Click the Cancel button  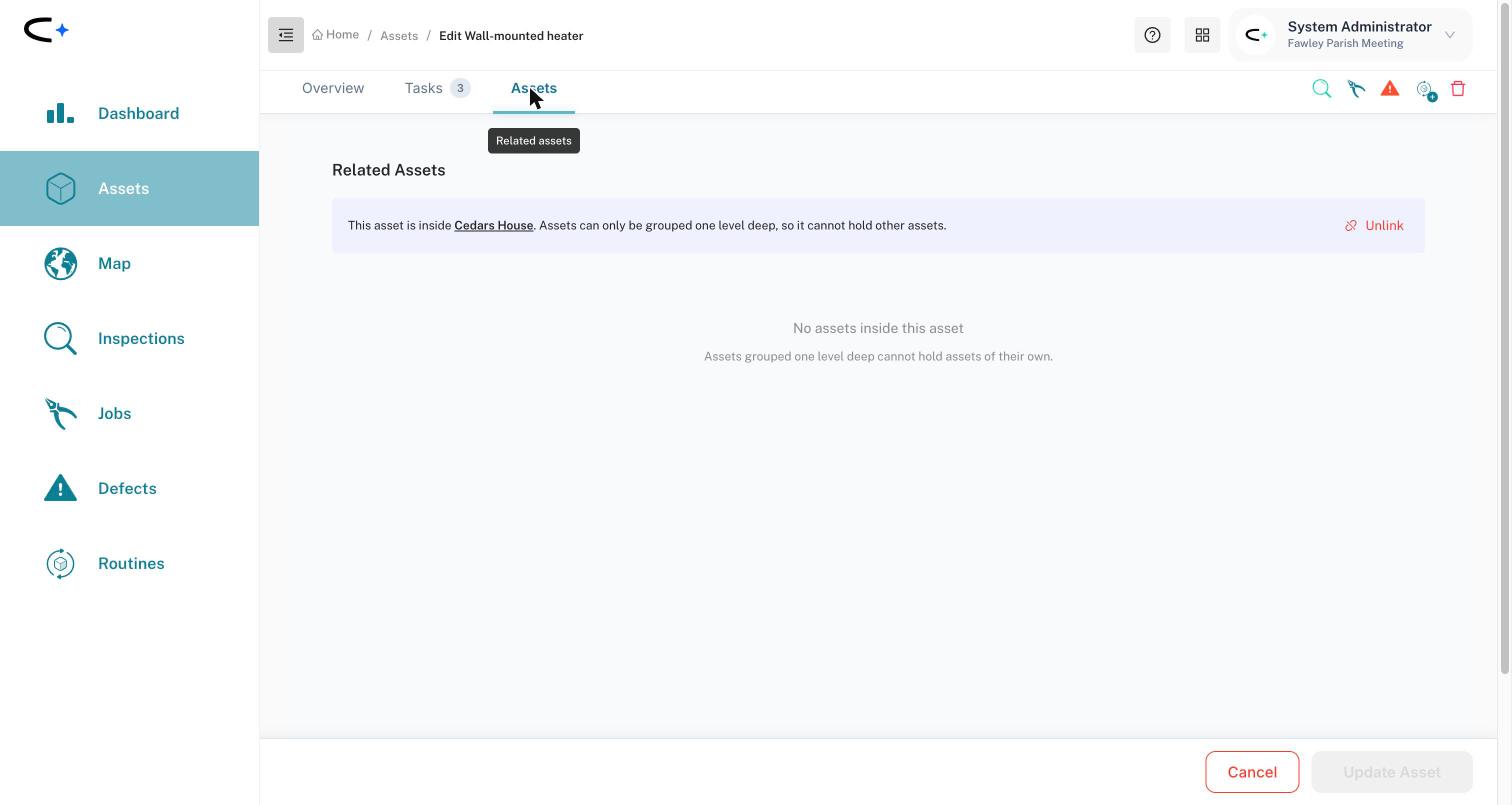1252,772
